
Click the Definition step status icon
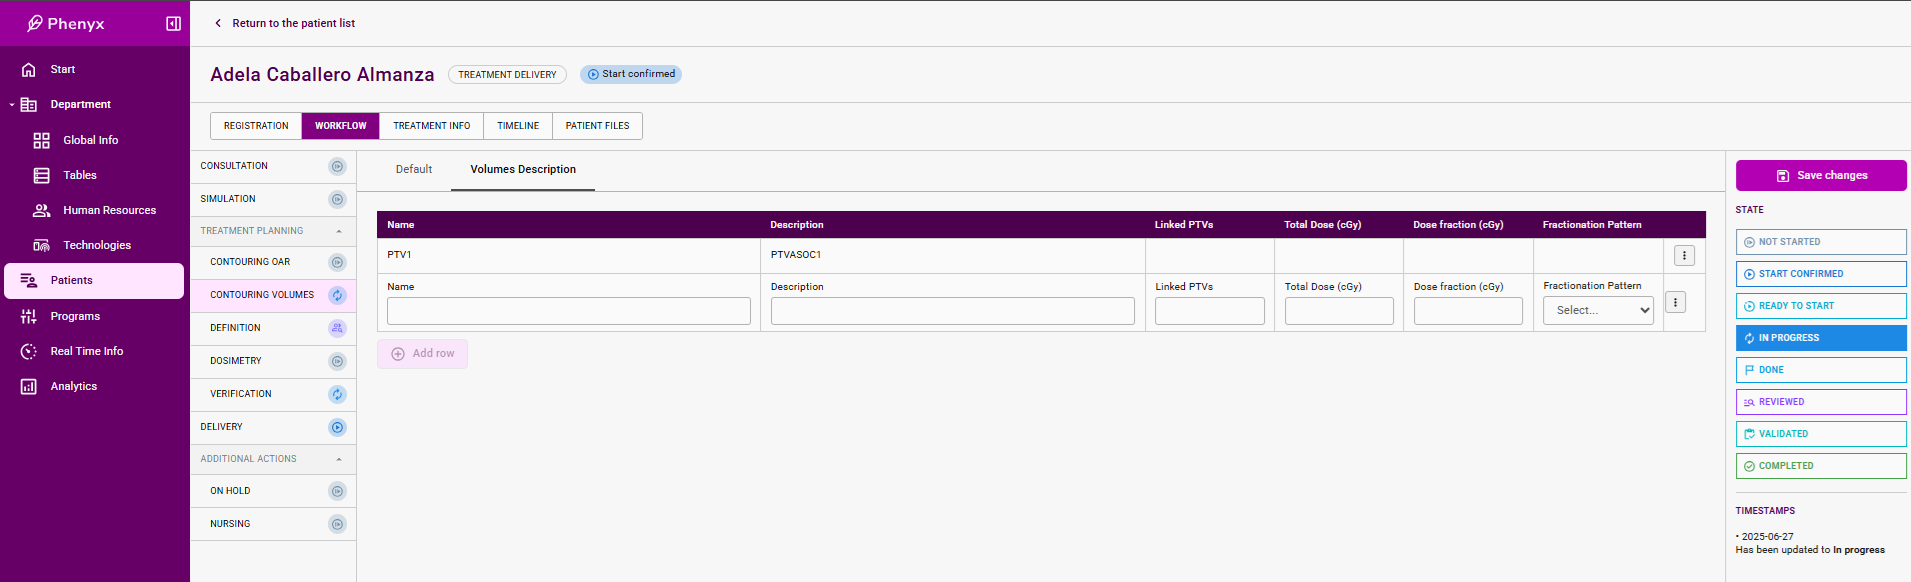tap(338, 328)
